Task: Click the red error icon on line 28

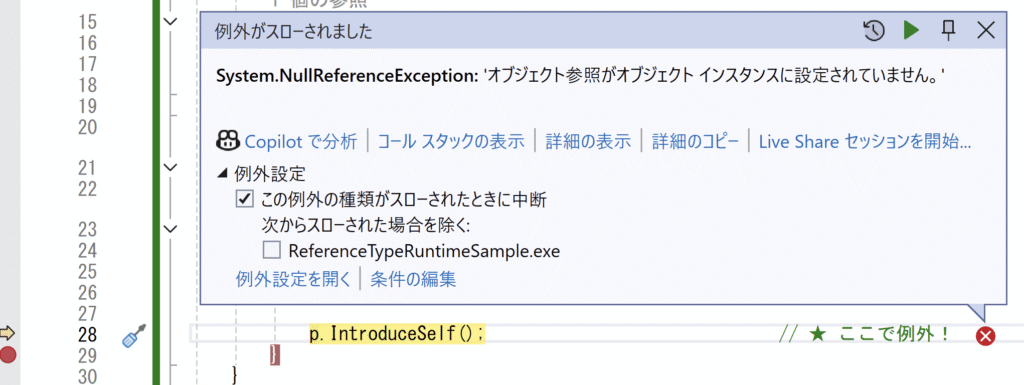Action: point(985,336)
